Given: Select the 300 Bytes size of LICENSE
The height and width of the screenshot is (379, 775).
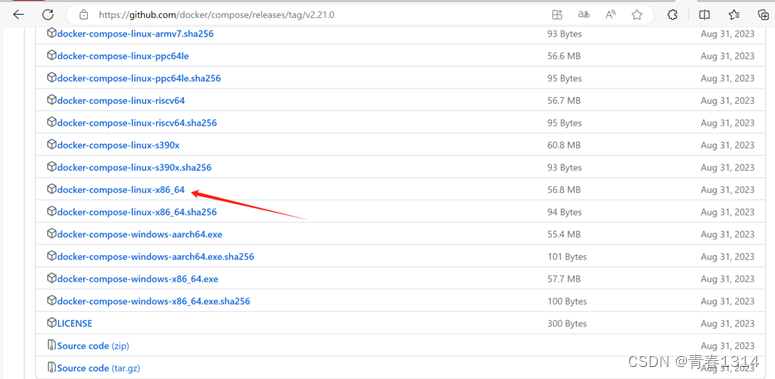Looking at the screenshot, I should 567,324.
